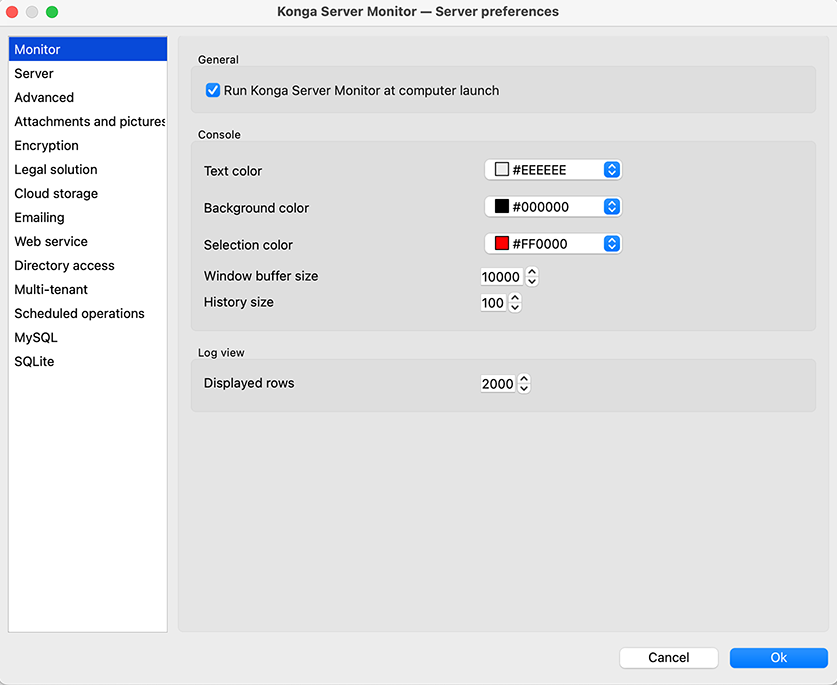Click the black Background color swatch
The image size is (837, 685).
502,207
